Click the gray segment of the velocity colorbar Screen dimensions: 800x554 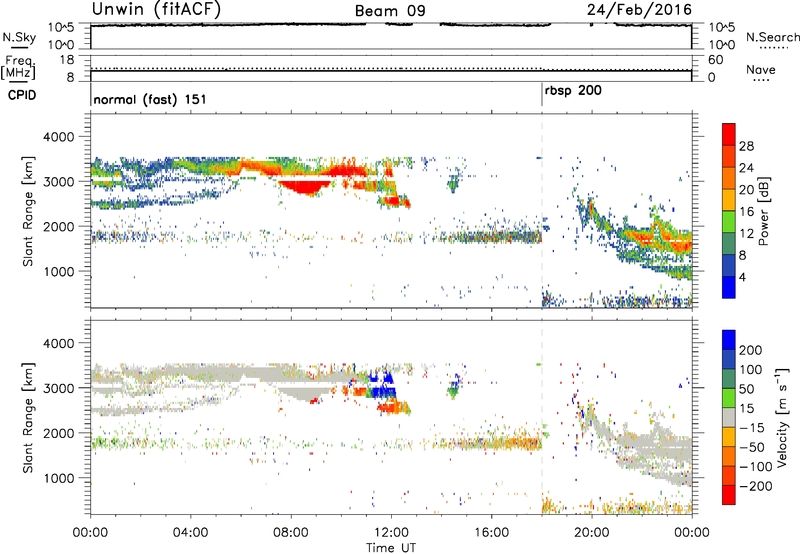point(729,417)
